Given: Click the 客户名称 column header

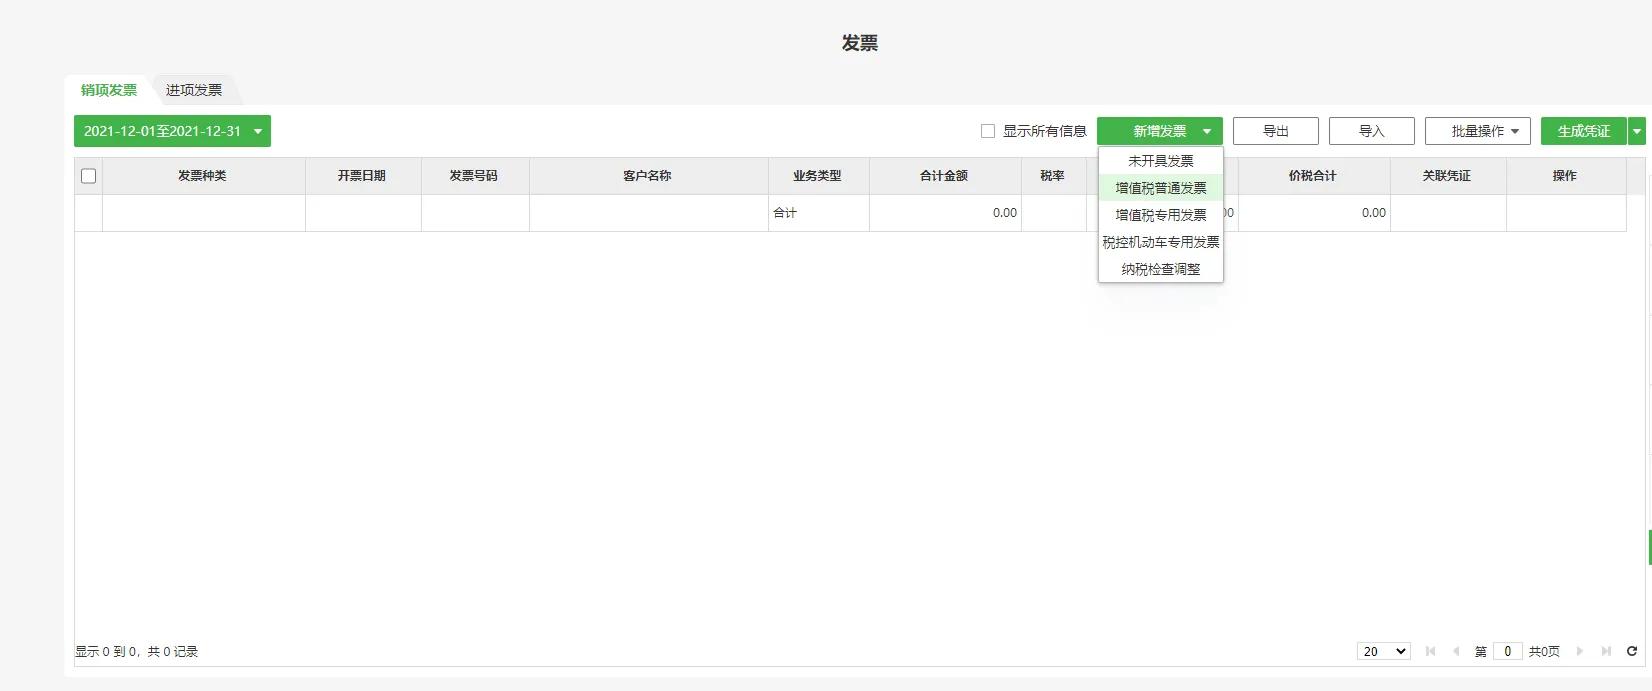Looking at the screenshot, I should 648,176.
